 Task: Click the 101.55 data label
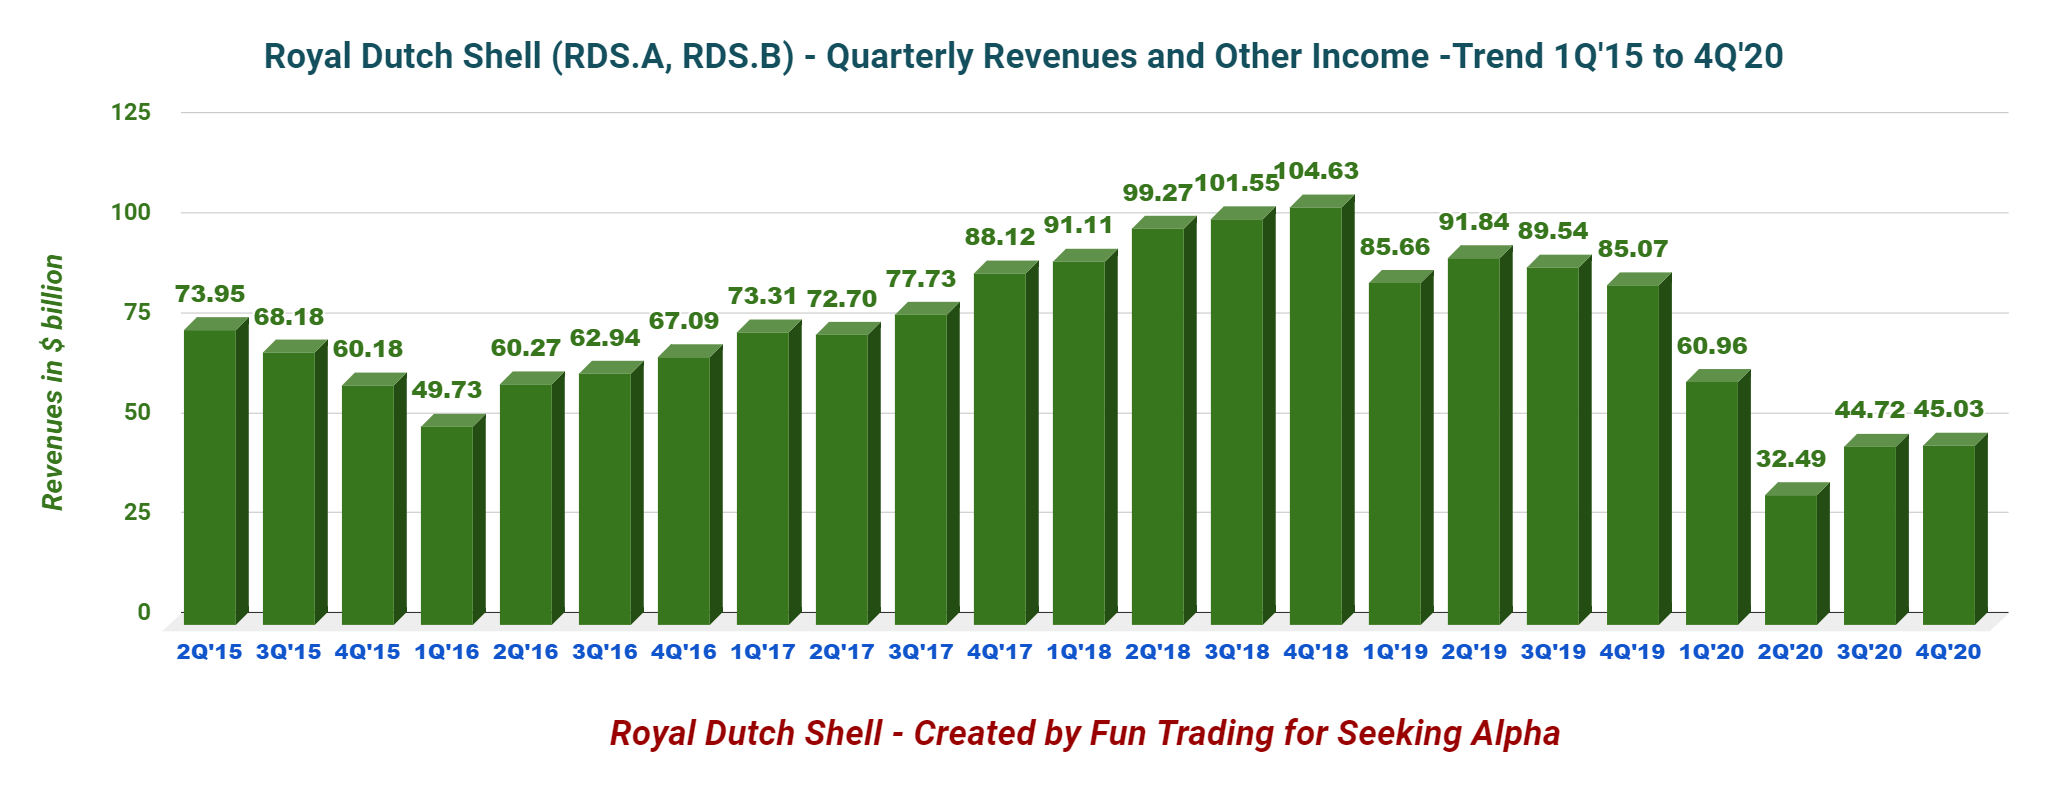[x=1237, y=183]
